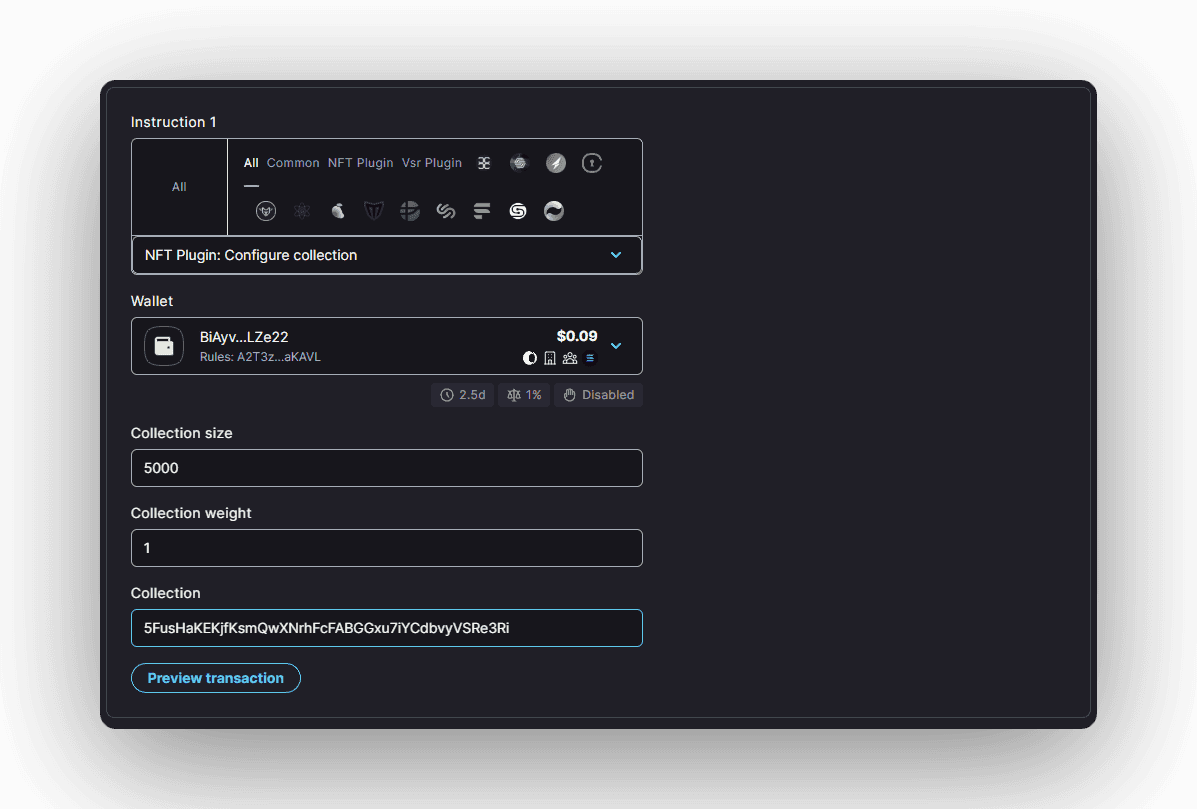
Task: Click the Disabled veto badge
Action: pos(598,395)
